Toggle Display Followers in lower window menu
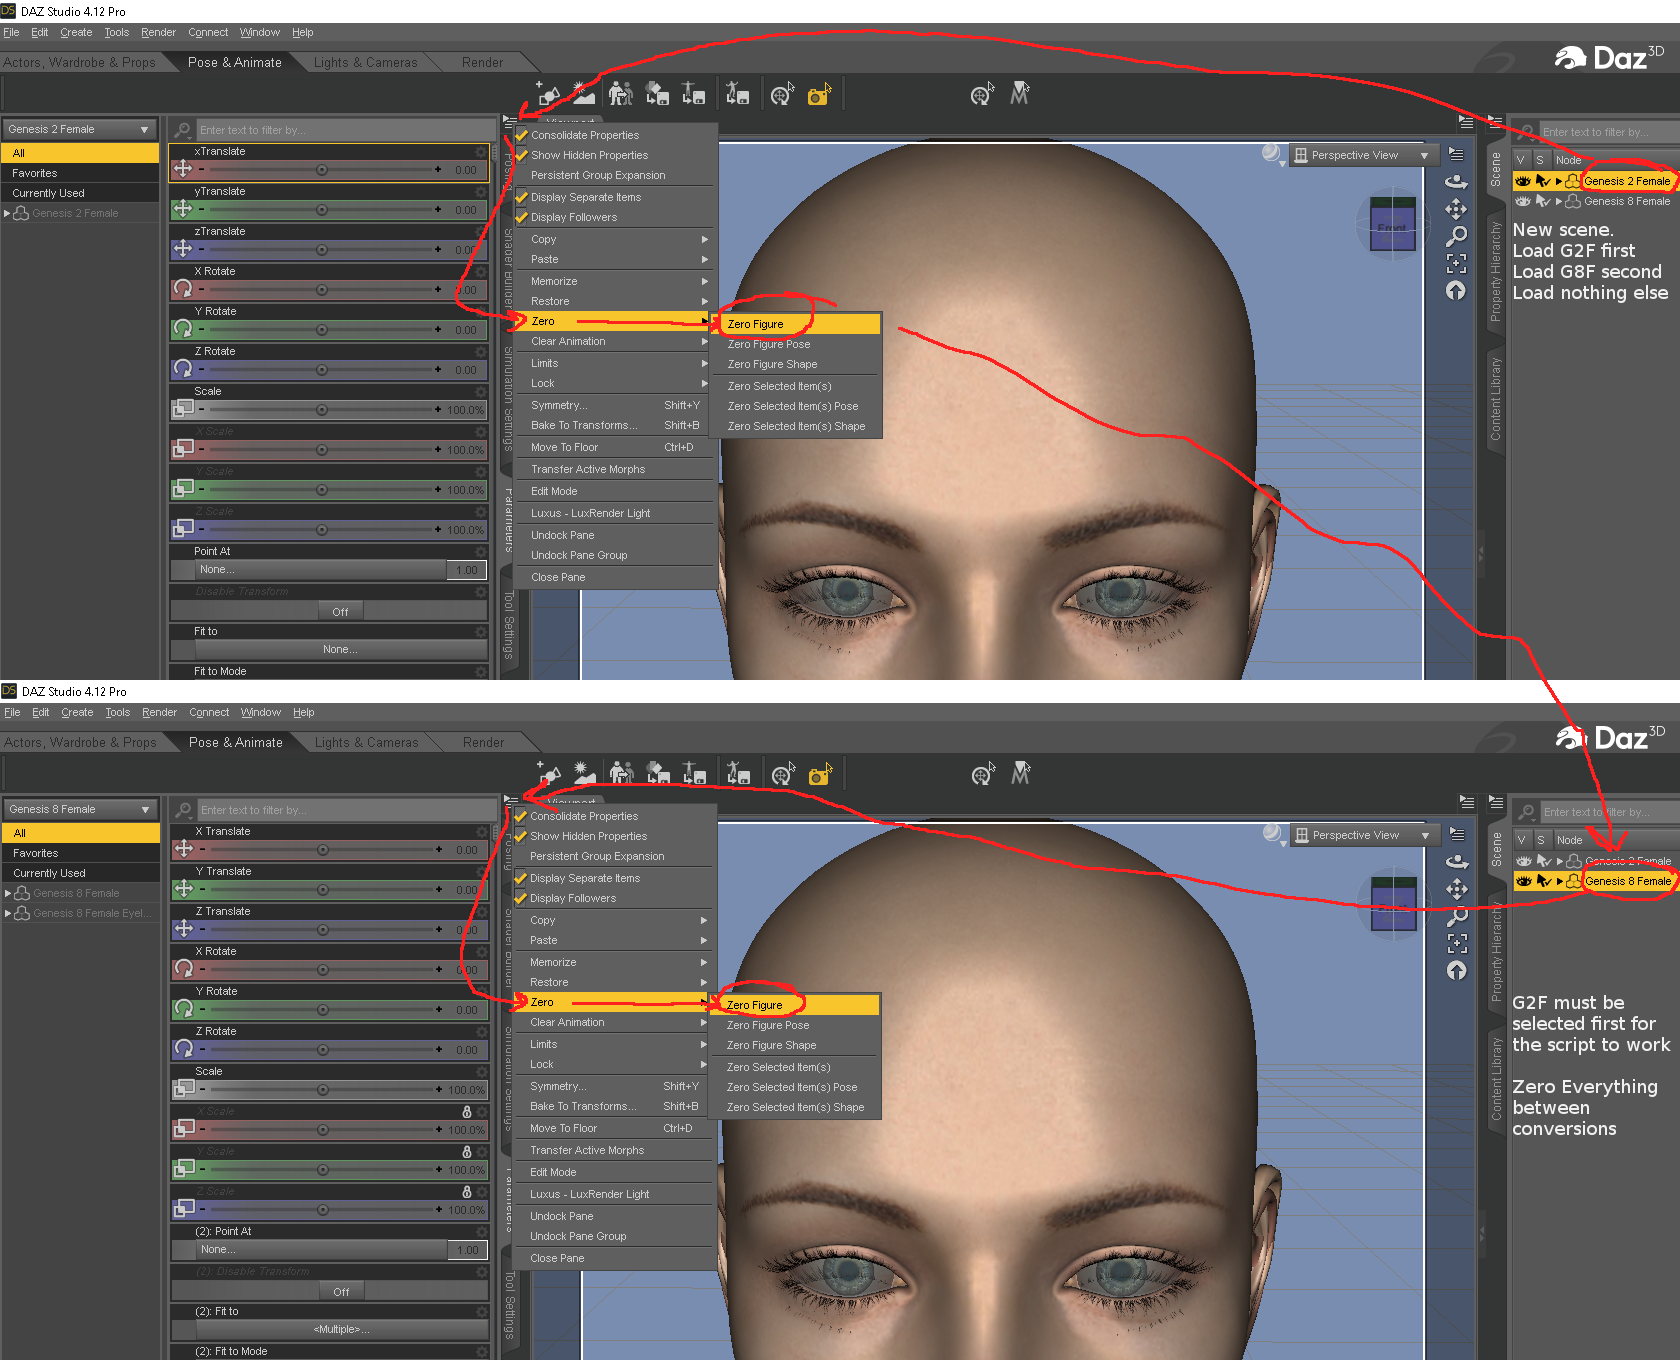Screen dimensions: 1680x1360 pos(521,898)
